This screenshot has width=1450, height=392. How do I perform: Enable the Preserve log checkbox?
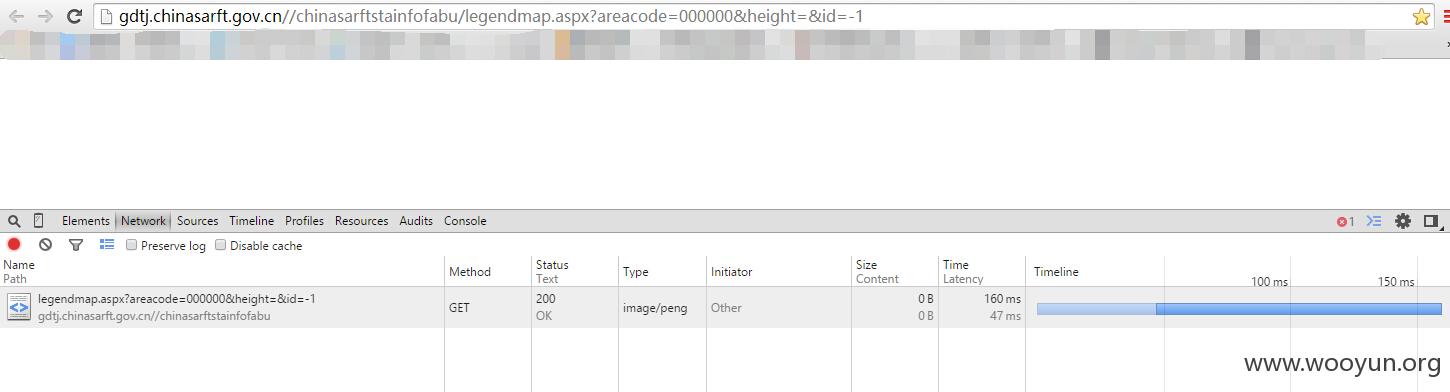[131, 245]
